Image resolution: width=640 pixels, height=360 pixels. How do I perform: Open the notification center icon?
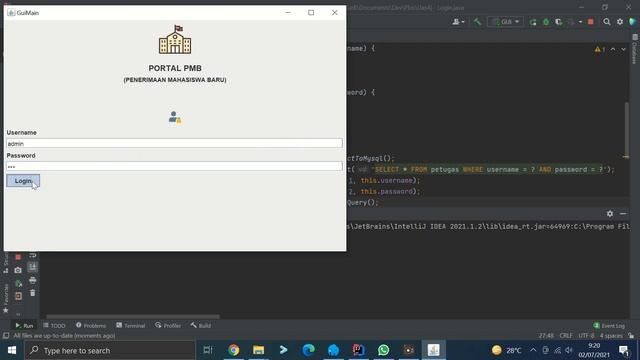click(624, 350)
